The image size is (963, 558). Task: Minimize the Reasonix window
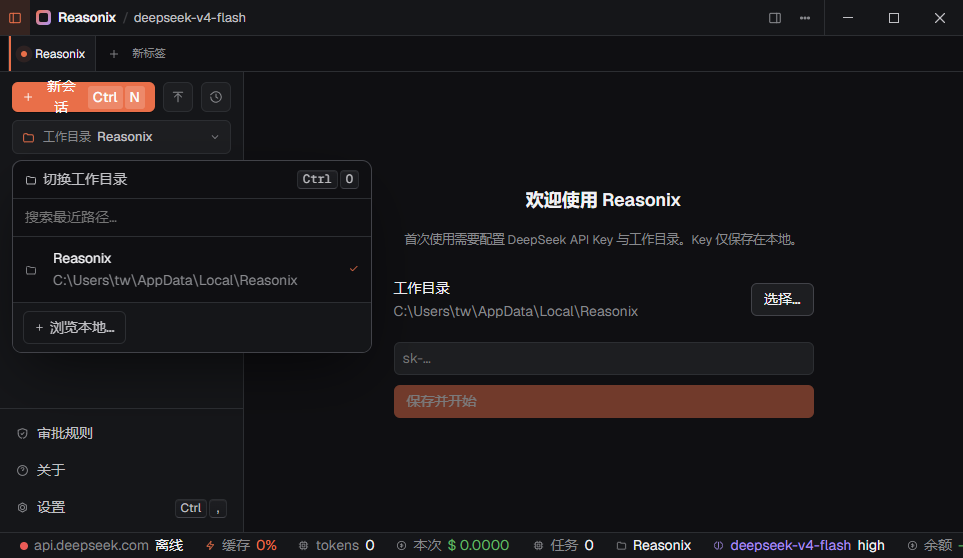[848, 18]
